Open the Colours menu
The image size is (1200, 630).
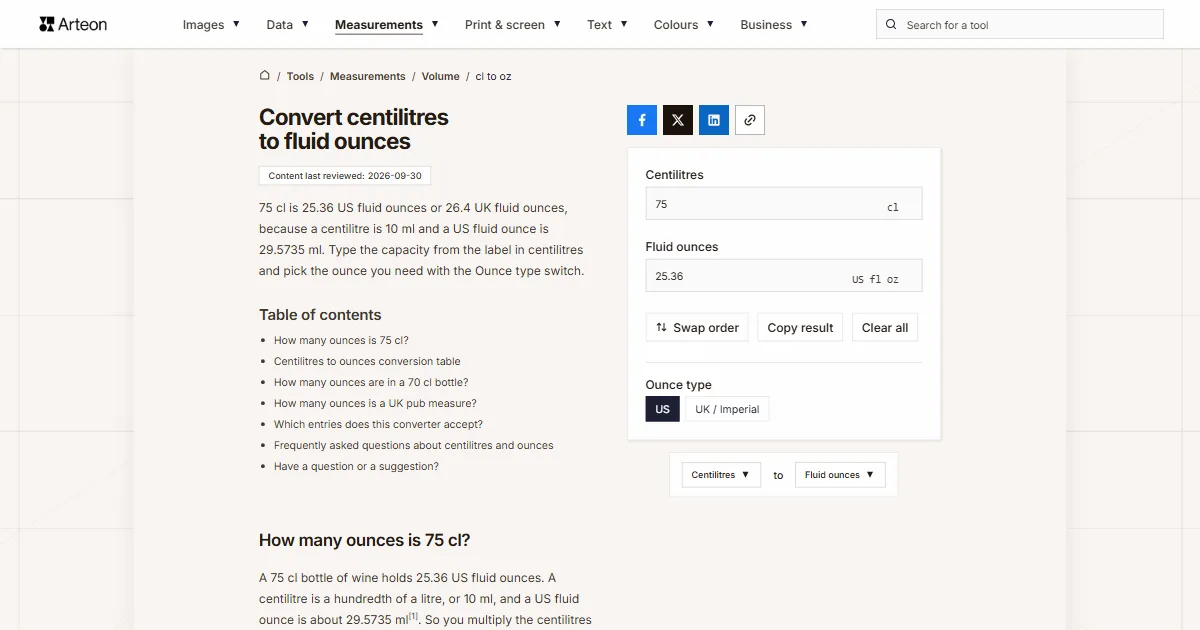tap(684, 25)
